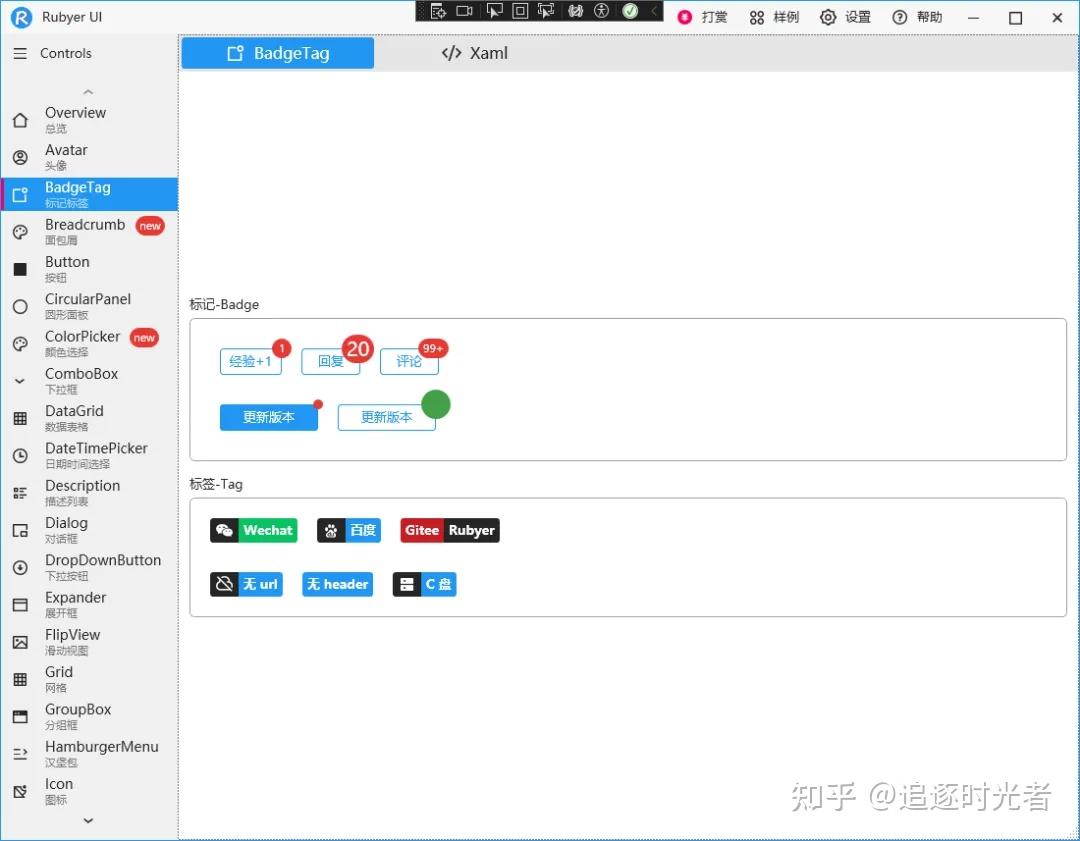Click the downward chevron below the Icon entry

click(x=87, y=820)
